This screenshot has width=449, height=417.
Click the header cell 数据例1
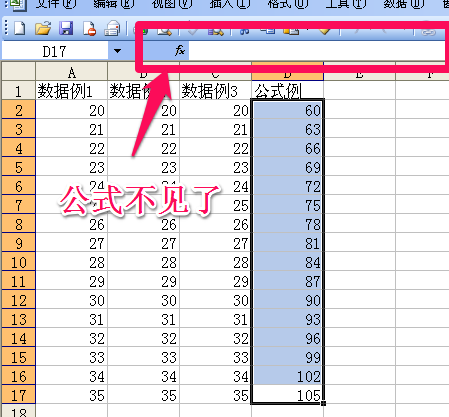click(71, 91)
